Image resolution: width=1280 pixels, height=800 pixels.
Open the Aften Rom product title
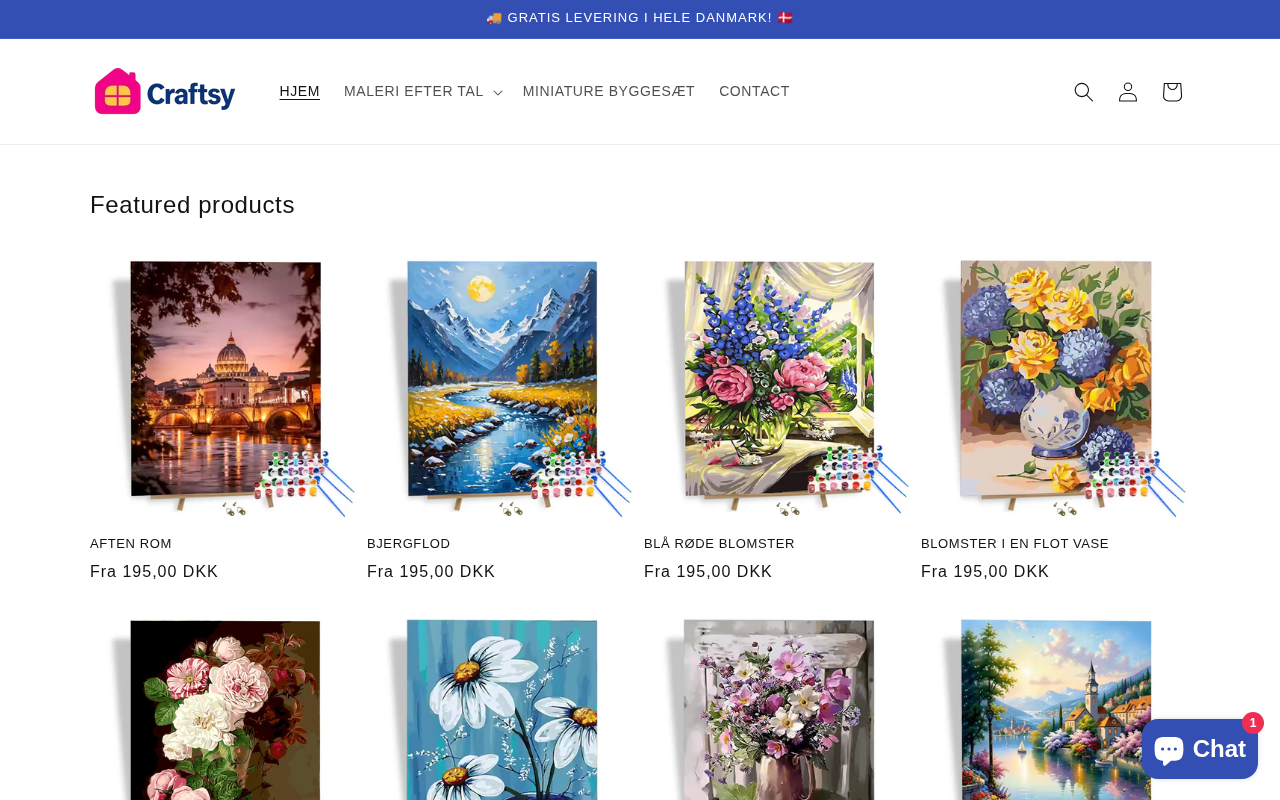(131, 544)
